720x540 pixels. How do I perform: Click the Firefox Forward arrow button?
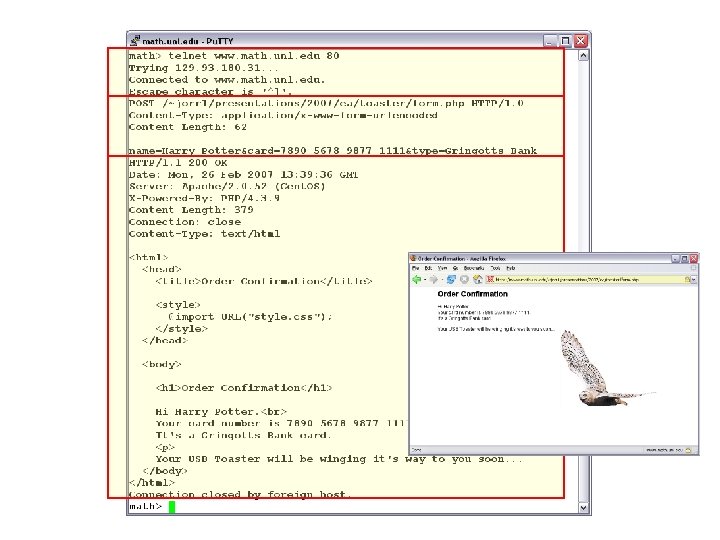[433, 280]
